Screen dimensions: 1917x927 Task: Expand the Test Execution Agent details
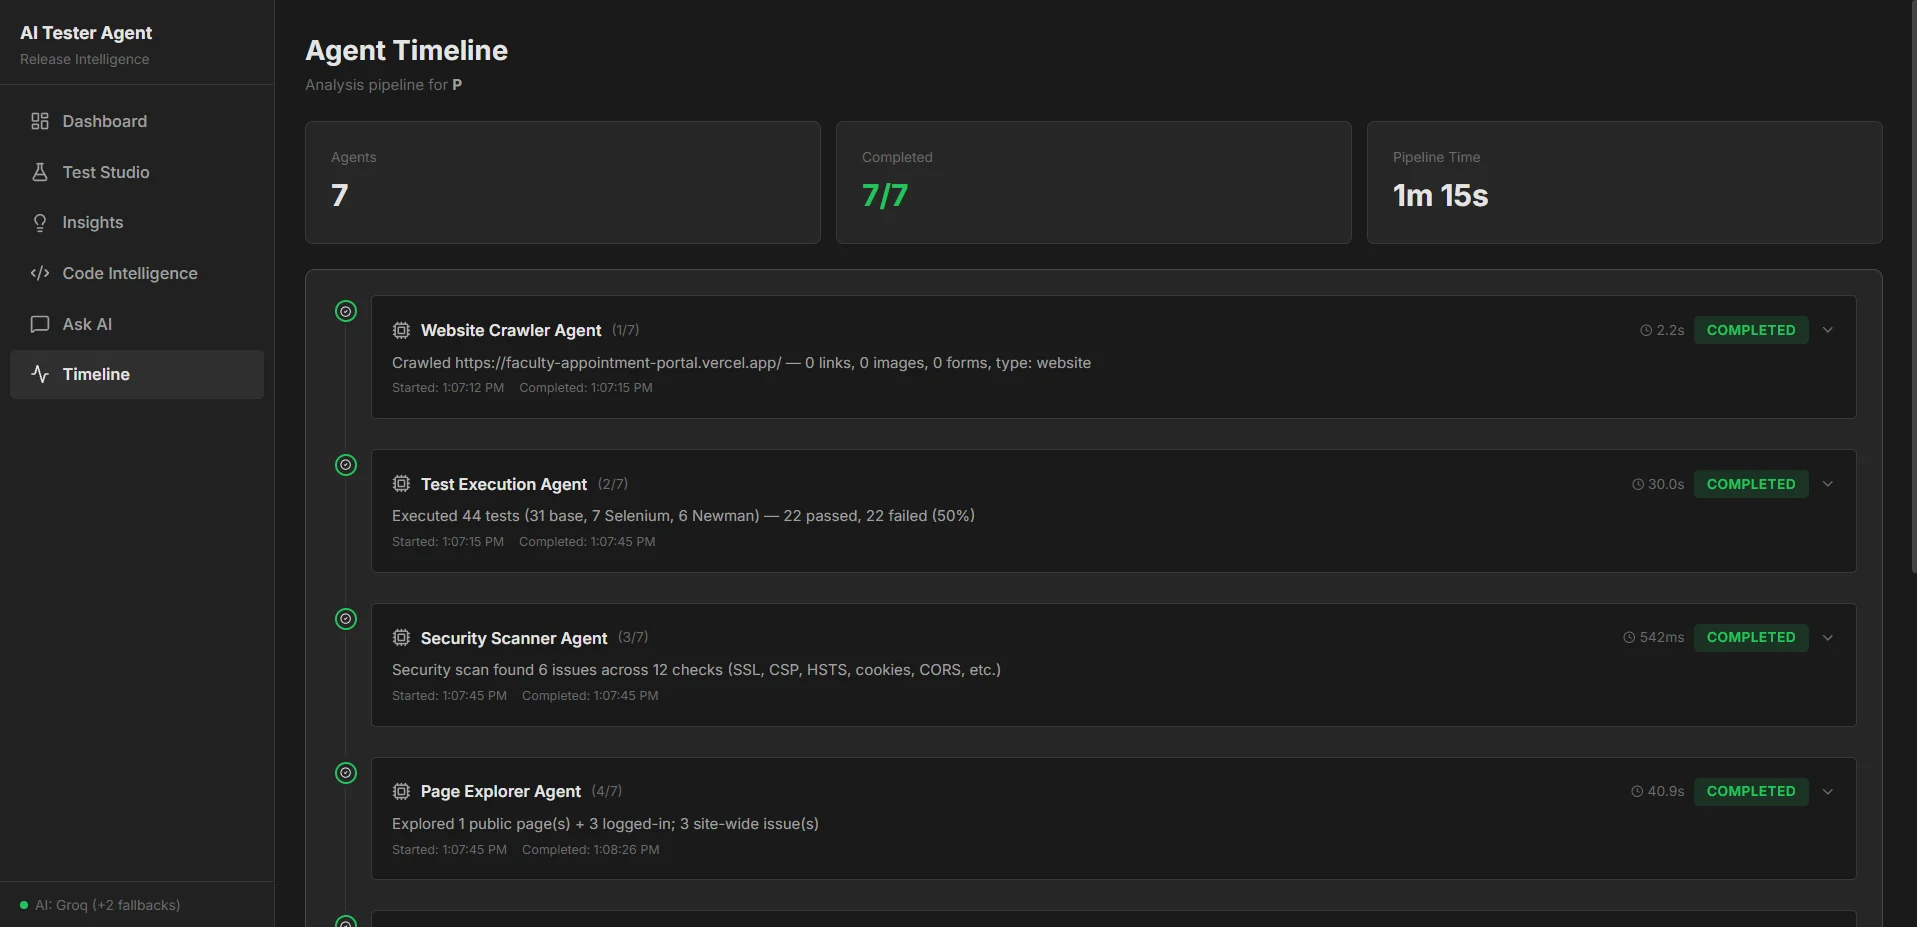[x=1828, y=484]
